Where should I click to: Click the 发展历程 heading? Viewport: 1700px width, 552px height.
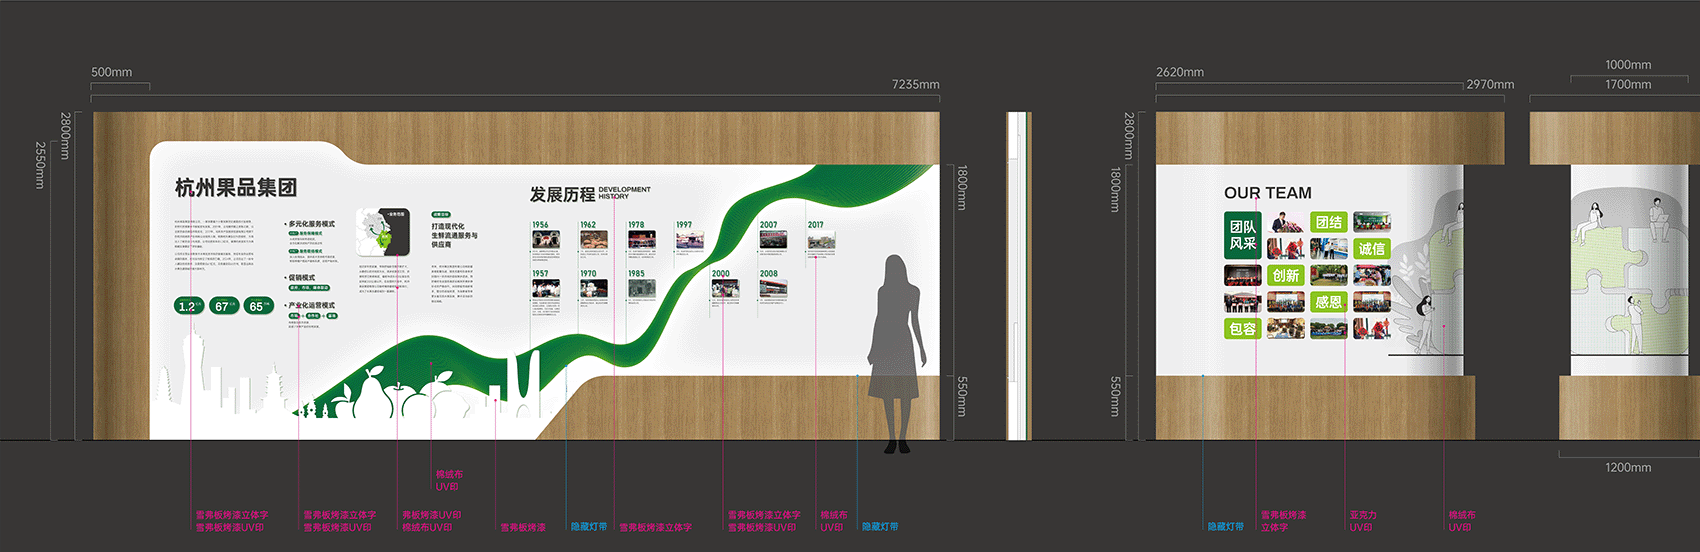tap(562, 194)
